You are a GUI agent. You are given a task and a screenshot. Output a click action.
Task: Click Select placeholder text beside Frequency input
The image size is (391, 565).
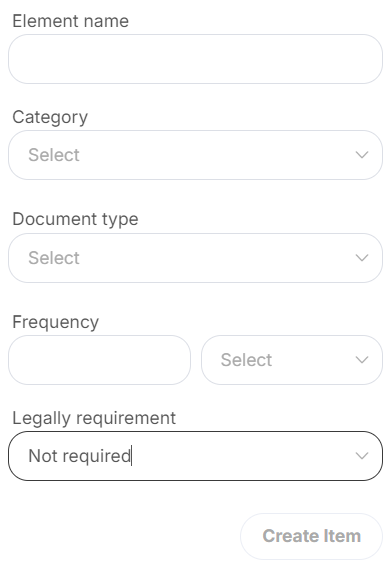click(x=246, y=360)
